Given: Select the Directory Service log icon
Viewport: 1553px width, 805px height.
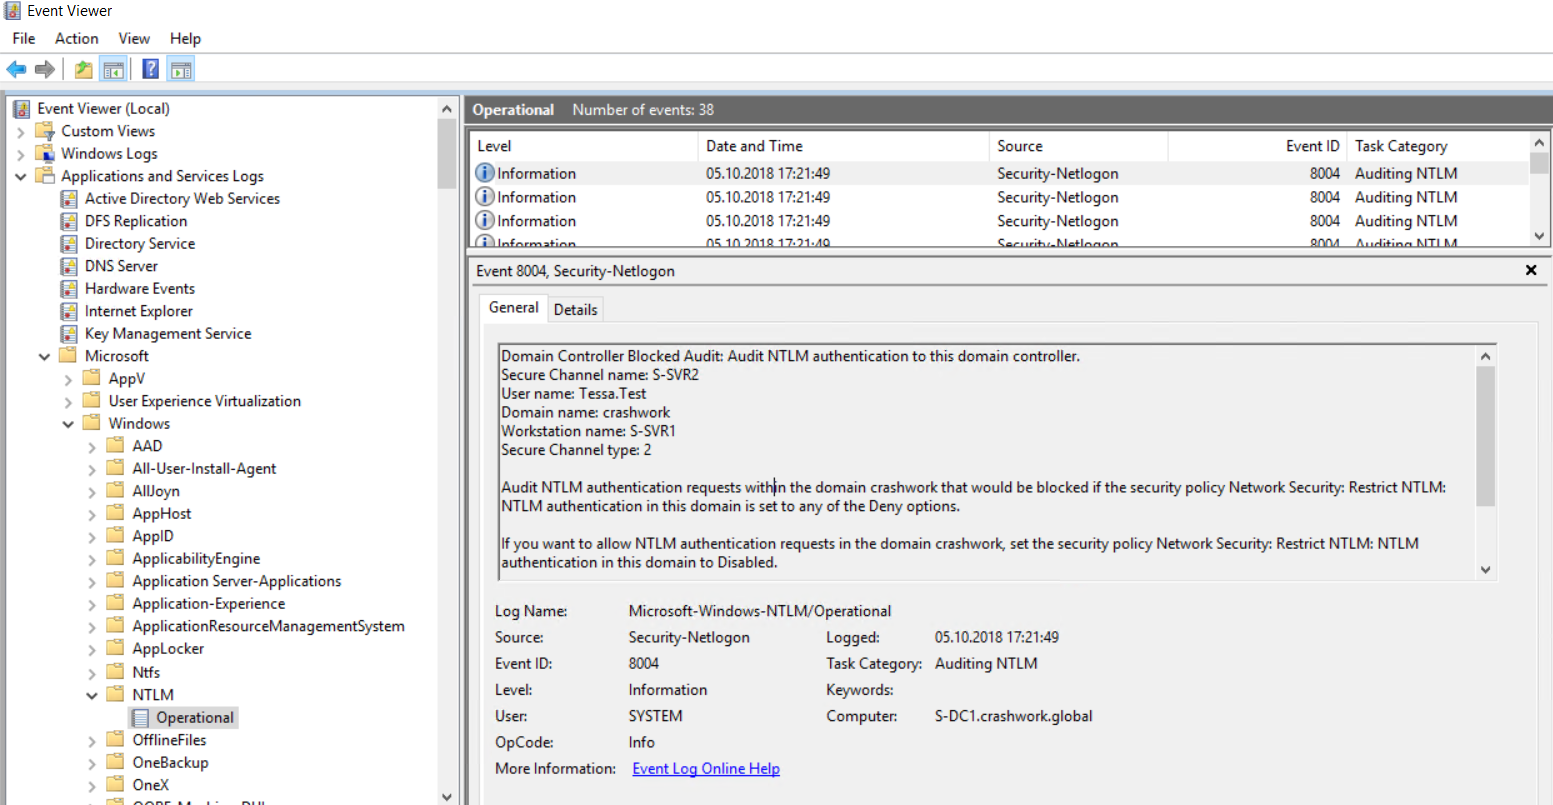Looking at the screenshot, I should pos(69,244).
